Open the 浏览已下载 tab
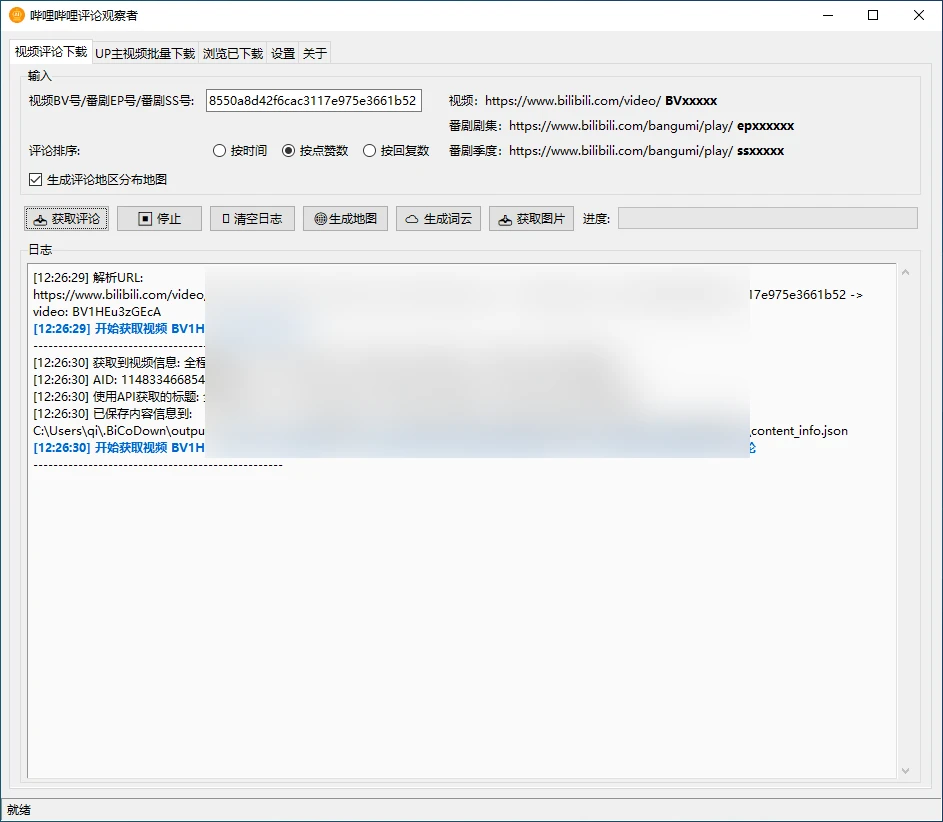This screenshot has width=943, height=822. click(232, 54)
